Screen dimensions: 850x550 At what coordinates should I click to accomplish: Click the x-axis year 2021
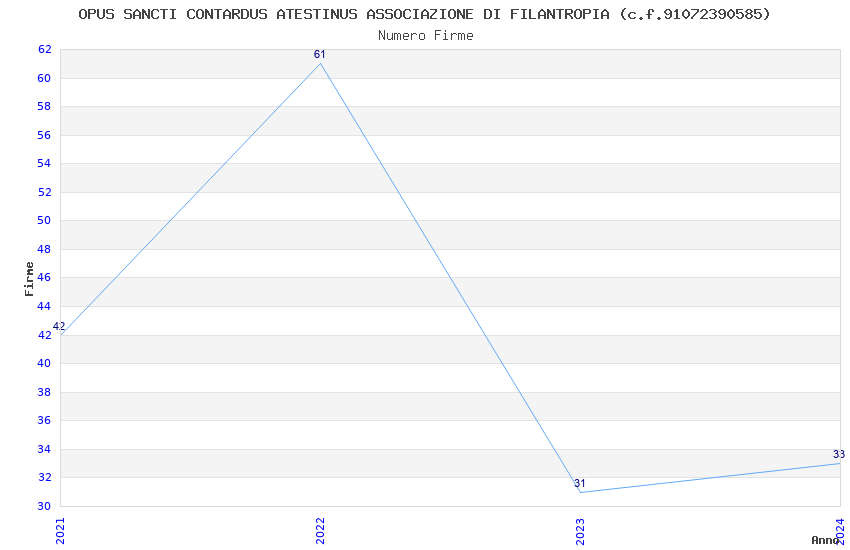60,531
